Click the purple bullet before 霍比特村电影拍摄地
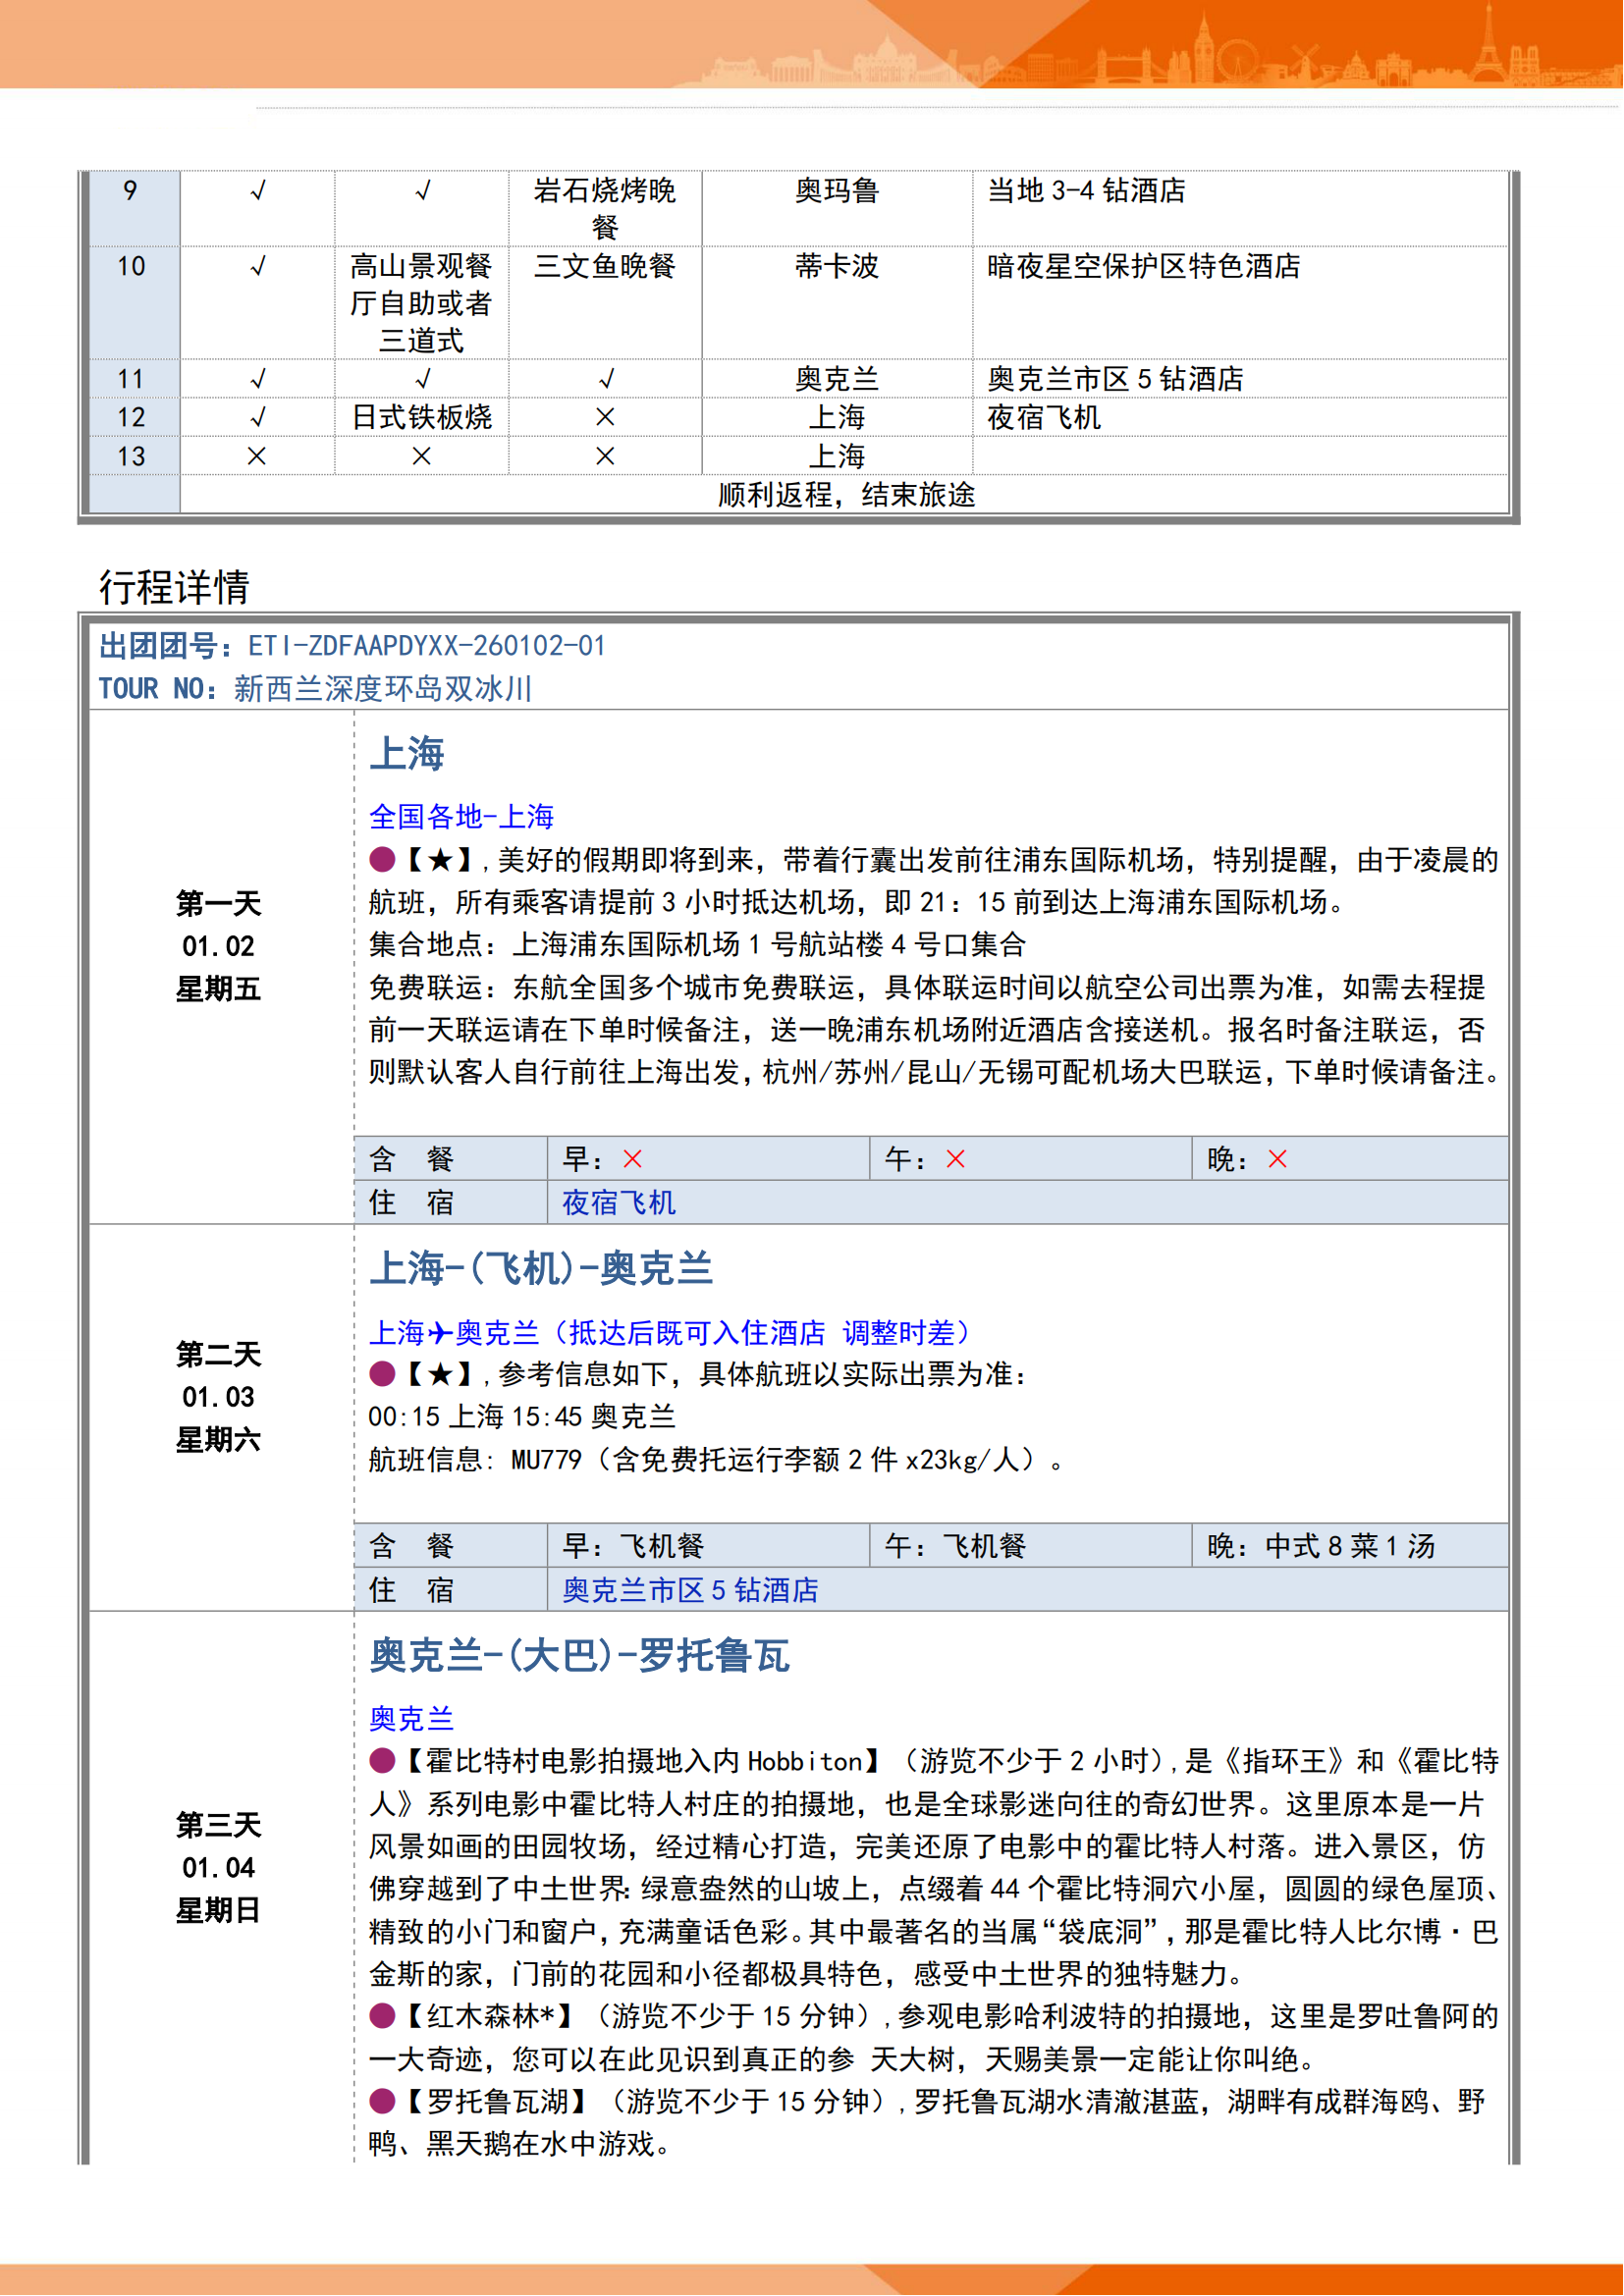Image resolution: width=1624 pixels, height=2296 pixels. pos(382,1761)
